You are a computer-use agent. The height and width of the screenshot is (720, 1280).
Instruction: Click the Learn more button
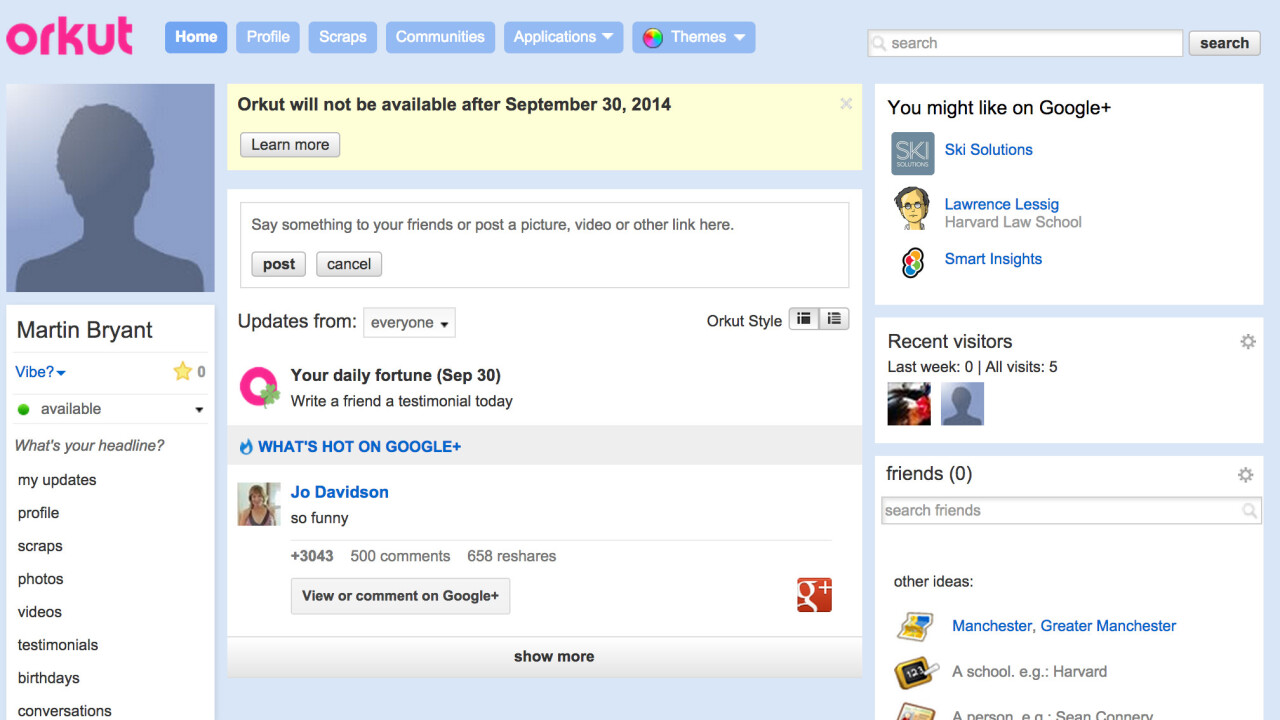[290, 145]
